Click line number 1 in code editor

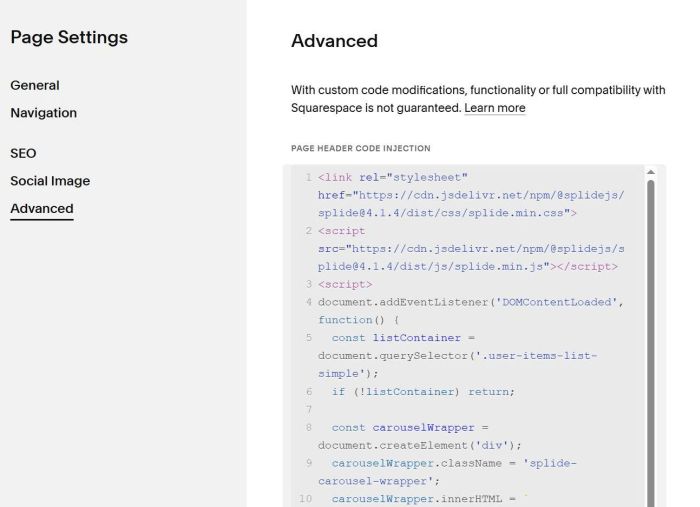308,177
